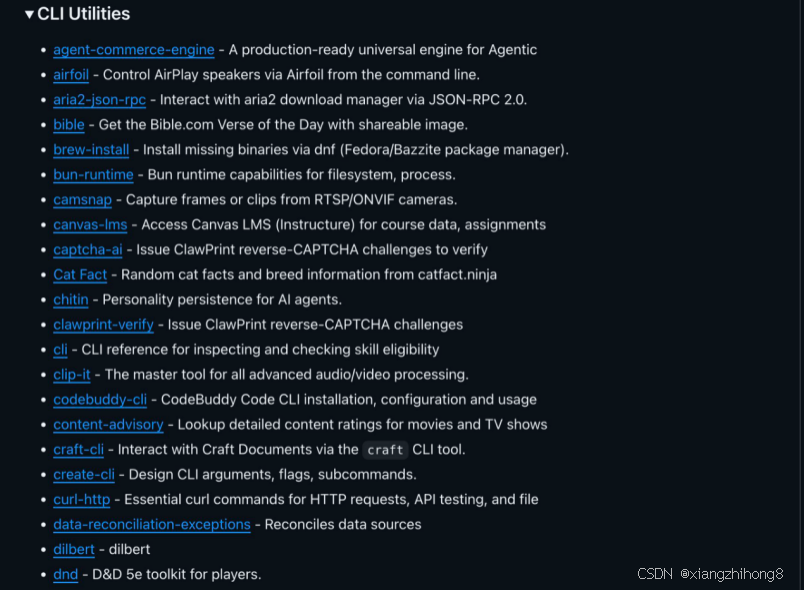
Task: Select the brew-install link
Action: (x=90, y=150)
